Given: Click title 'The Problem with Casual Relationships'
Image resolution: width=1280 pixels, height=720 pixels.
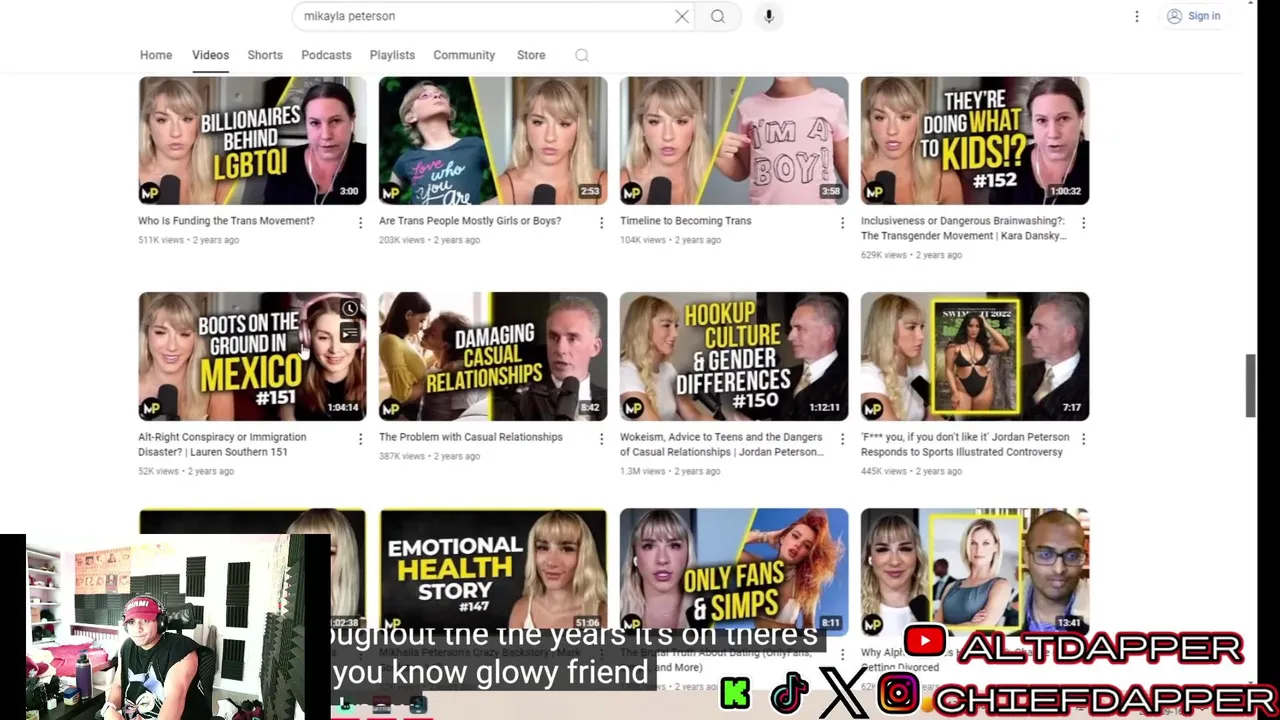Looking at the screenshot, I should [470, 437].
